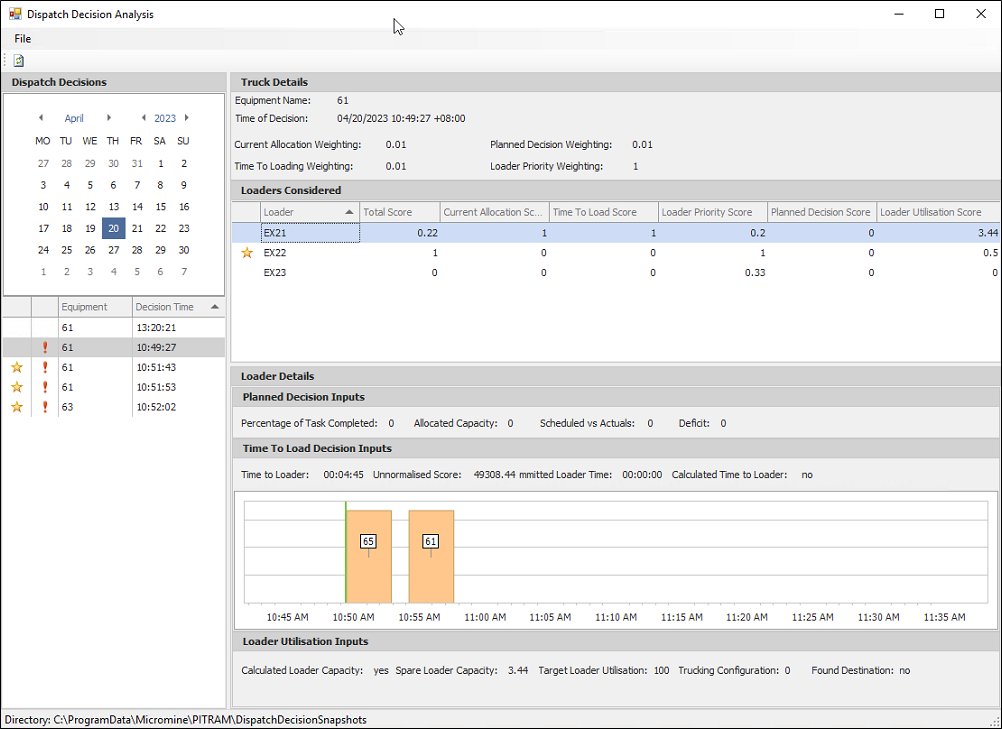The image size is (1002, 729).
Task: Advance the calendar to the next month
Action: coord(109,118)
